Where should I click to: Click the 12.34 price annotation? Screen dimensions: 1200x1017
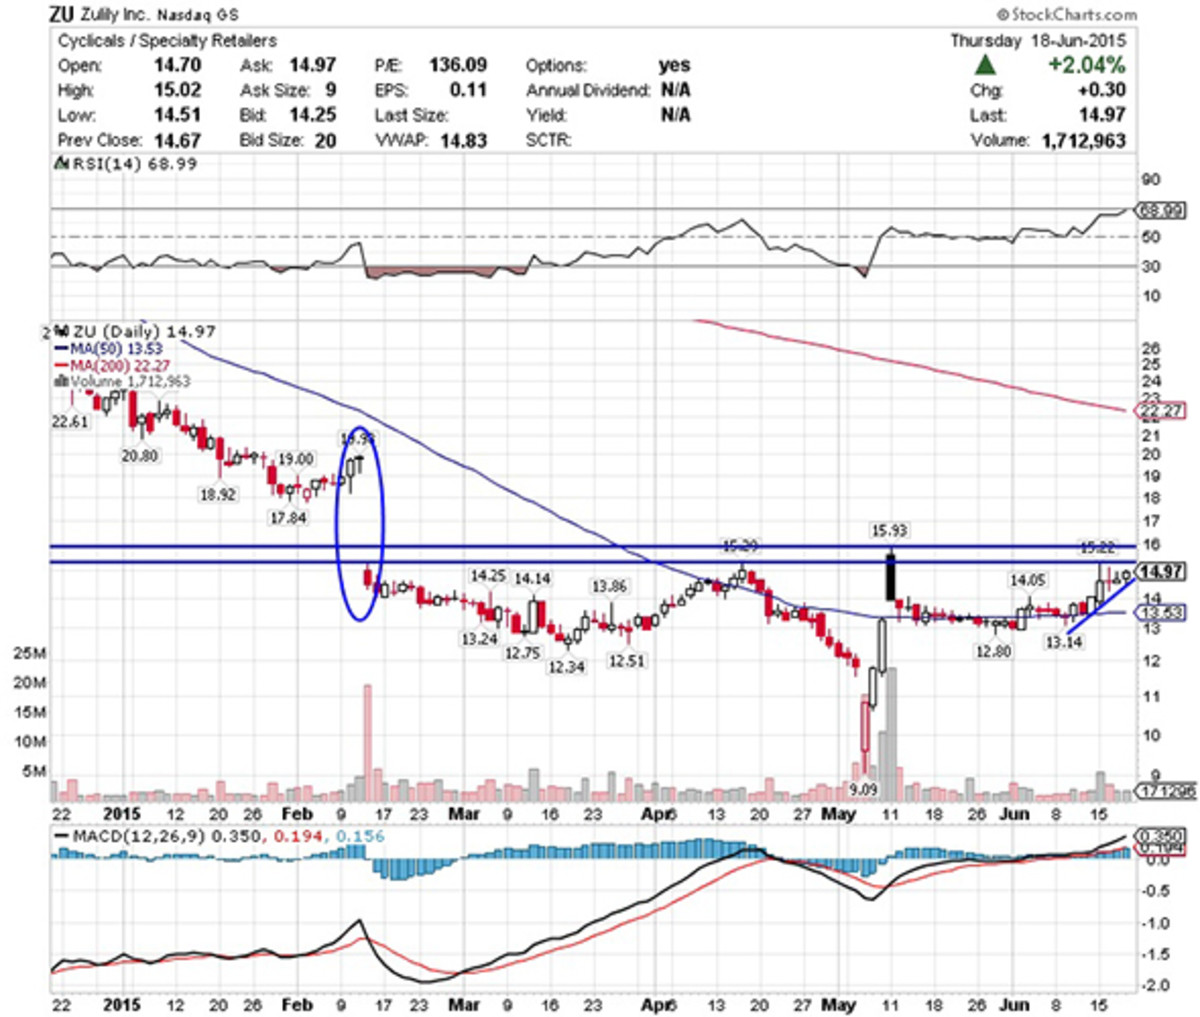pyautogui.click(x=565, y=667)
